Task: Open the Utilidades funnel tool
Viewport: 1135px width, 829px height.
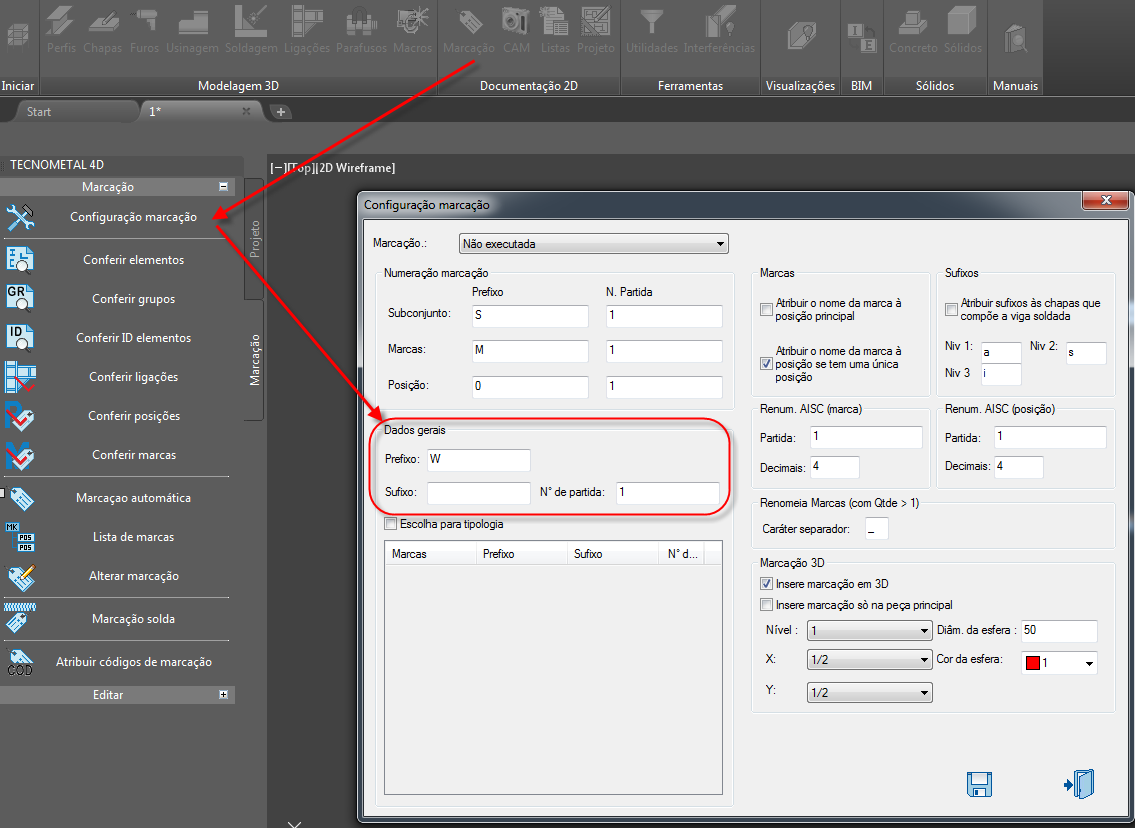Action: tap(651, 30)
